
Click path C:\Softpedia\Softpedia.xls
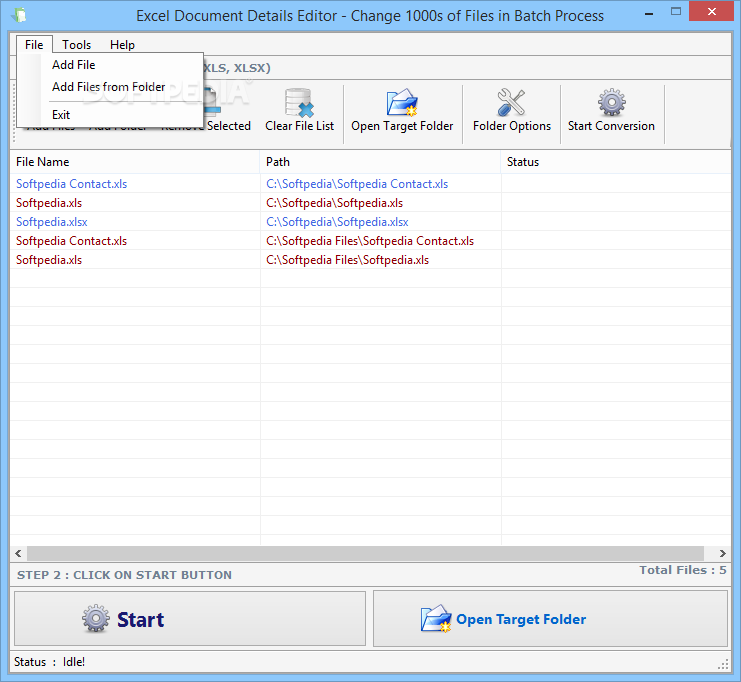[x=334, y=203]
